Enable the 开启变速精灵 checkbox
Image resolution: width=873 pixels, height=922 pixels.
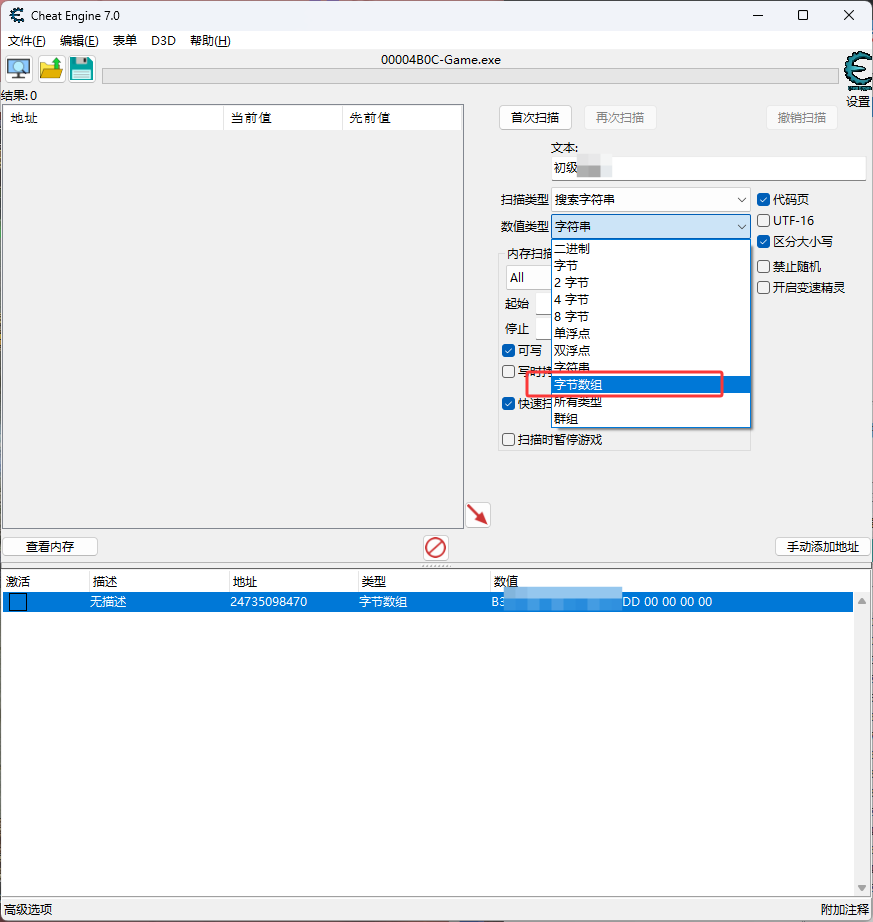[764, 288]
